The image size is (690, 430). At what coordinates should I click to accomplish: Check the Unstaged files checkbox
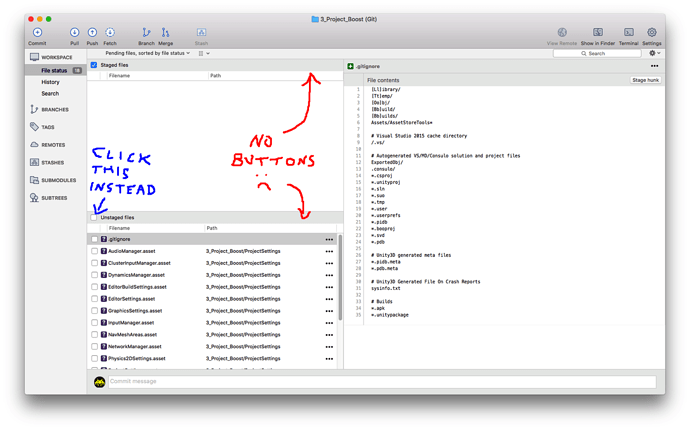(x=94, y=217)
